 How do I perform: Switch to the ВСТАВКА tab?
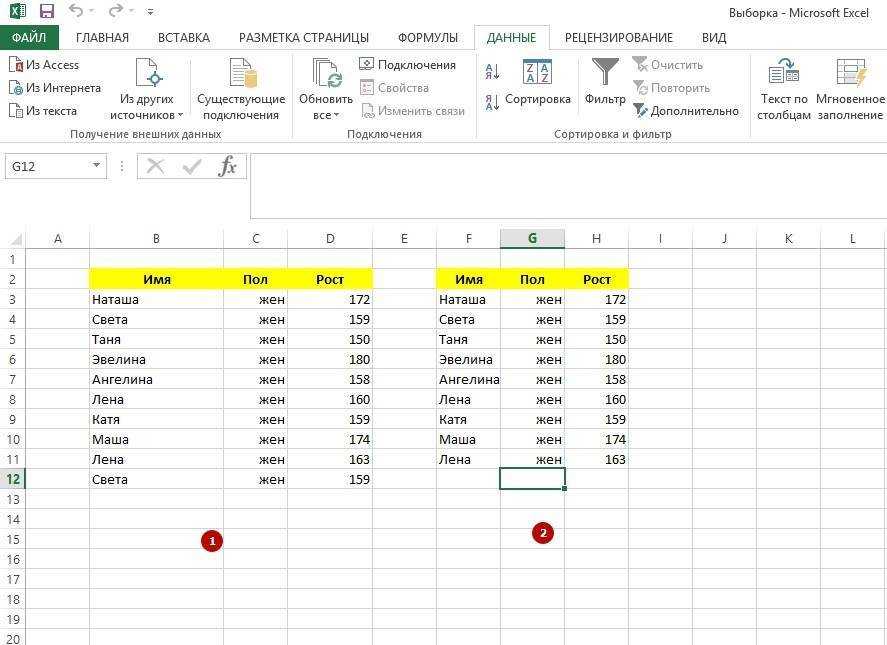(184, 37)
